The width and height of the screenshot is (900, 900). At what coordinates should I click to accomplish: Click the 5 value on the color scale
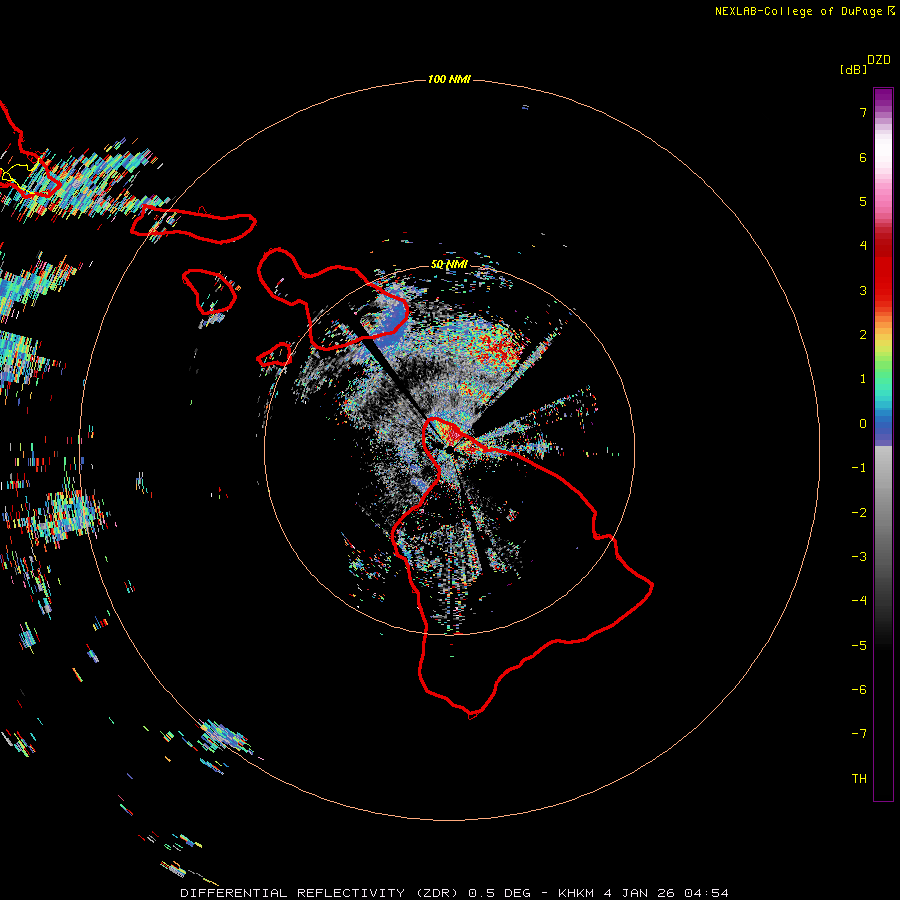pos(863,201)
